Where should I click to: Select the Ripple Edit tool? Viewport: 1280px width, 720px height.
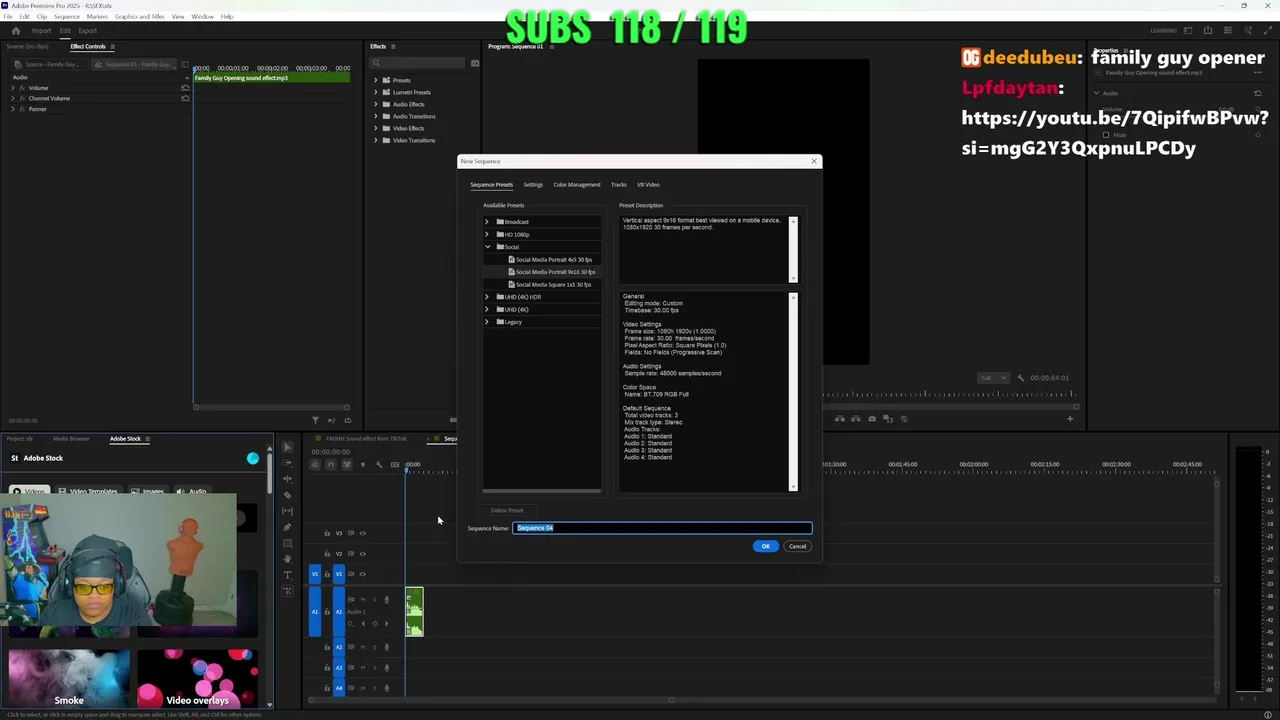[x=288, y=479]
